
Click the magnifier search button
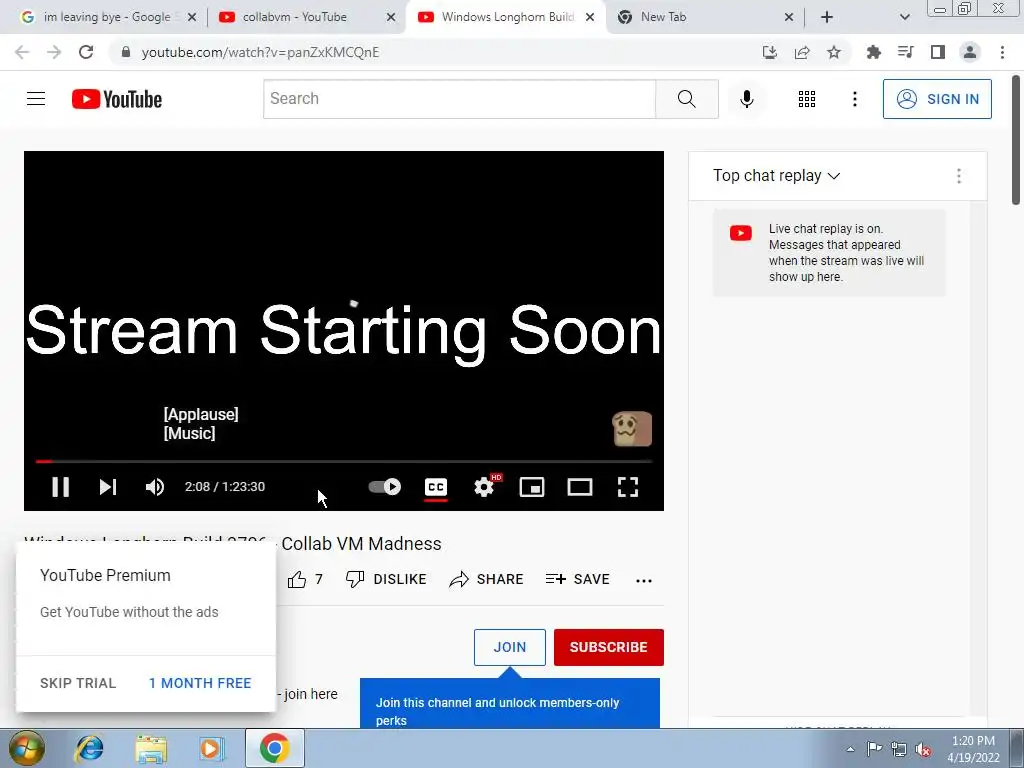pyautogui.click(x=686, y=99)
